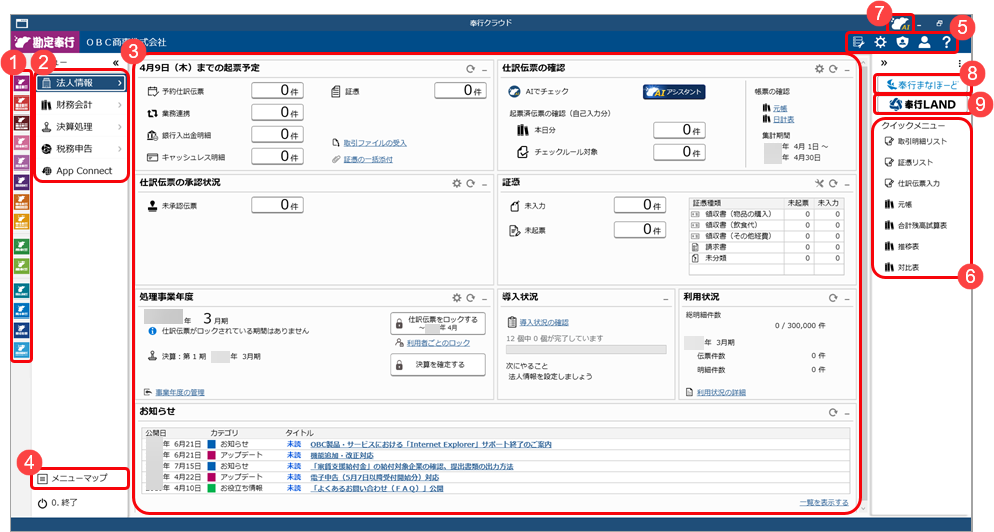Click 0.終了 to exit
Viewport: 994px width, 532px height.
coord(58,503)
